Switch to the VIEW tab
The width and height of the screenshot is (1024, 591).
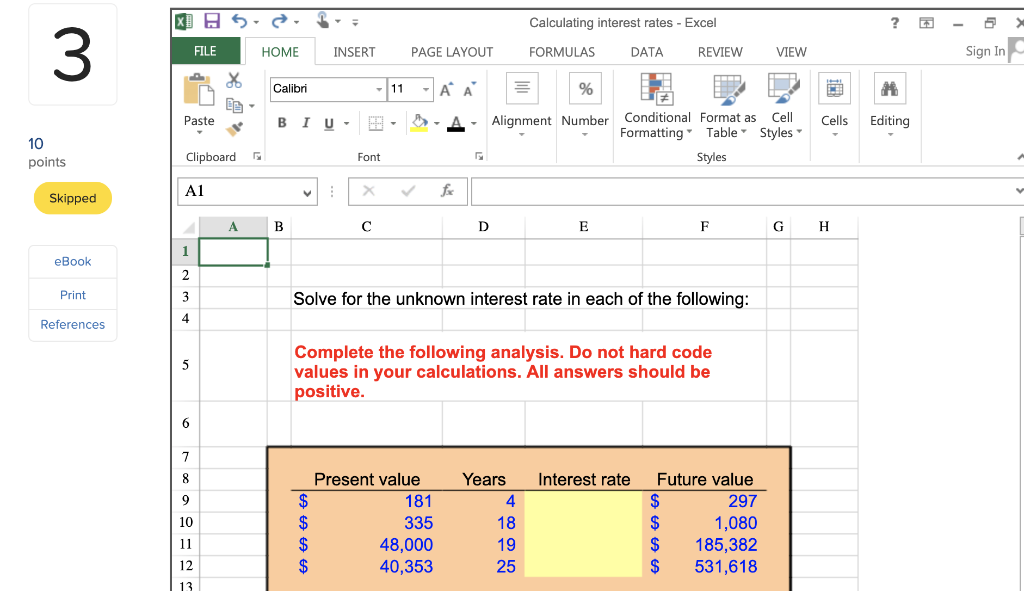(791, 52)
